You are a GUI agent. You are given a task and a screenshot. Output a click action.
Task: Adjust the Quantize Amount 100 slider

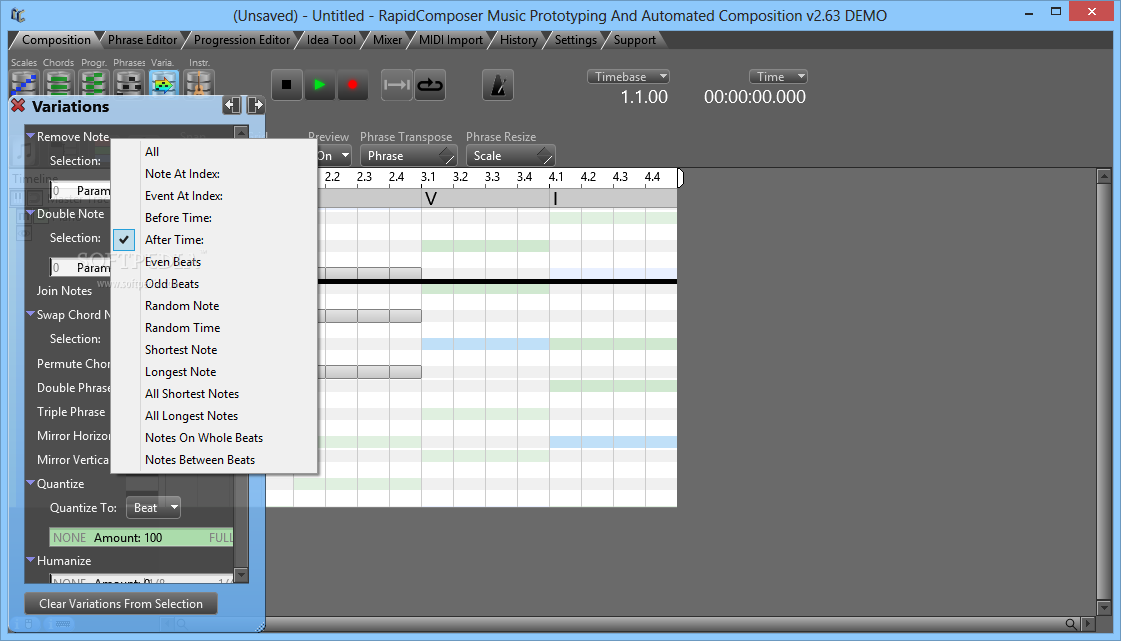point(142,537)
